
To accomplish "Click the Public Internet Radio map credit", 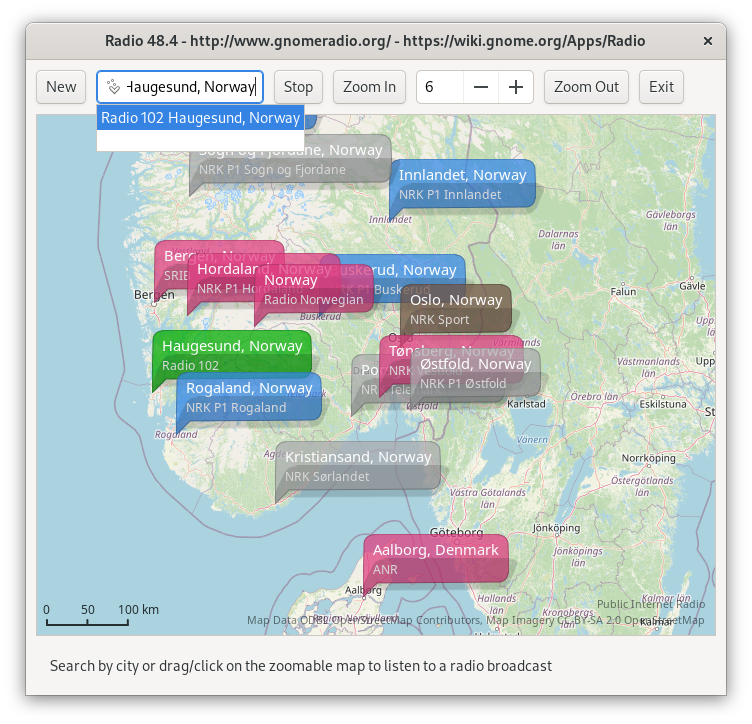I will (651, 604).
